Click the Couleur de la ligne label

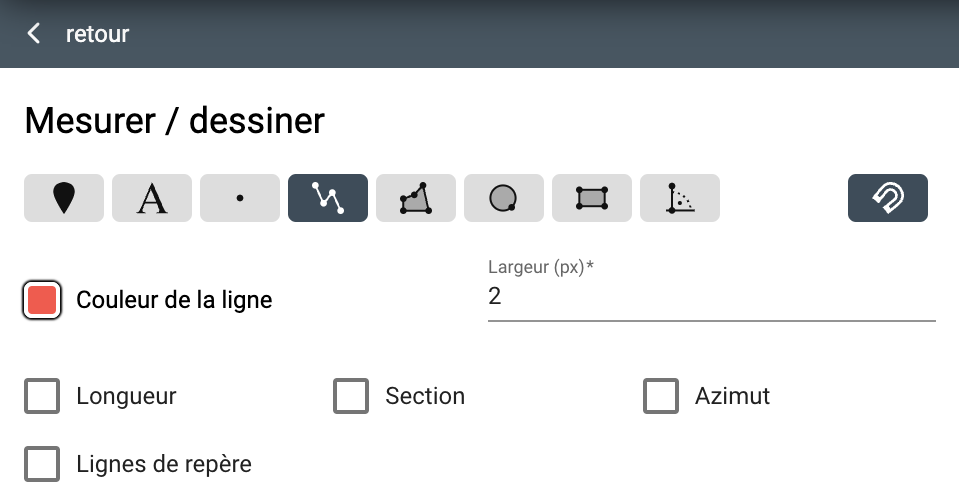point(174,300)
